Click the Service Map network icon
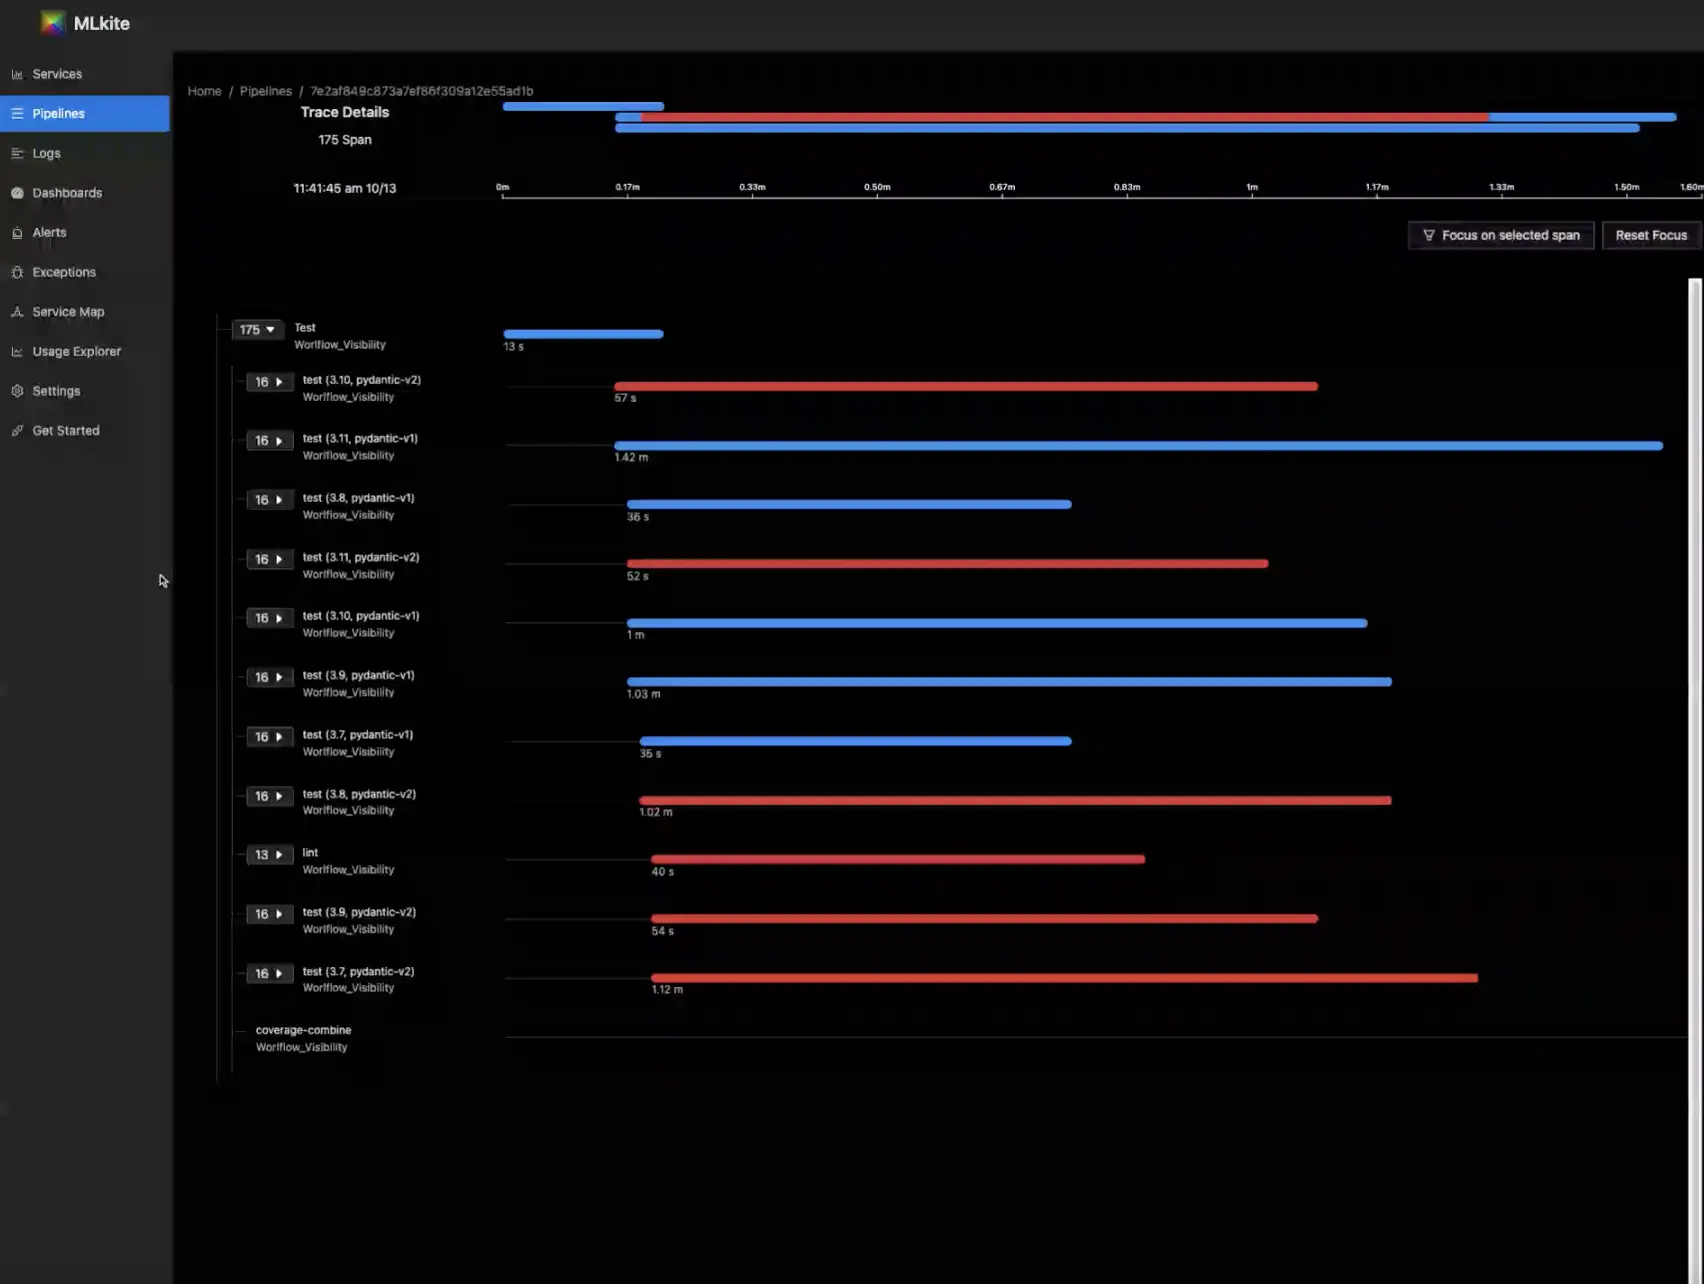Image resolution: width=1704 pixels, height=1284 pixels. [x=17, y=312]
